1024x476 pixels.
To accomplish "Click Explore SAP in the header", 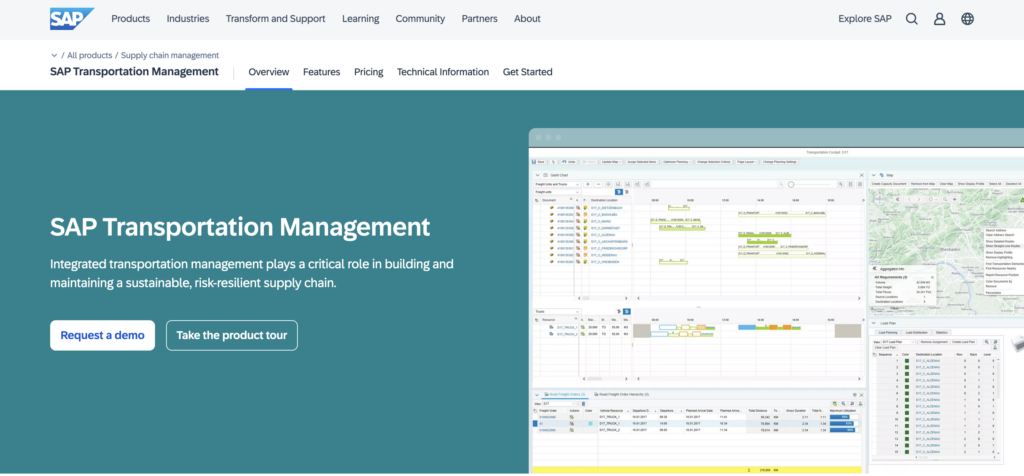I will (x=865, y=18).
